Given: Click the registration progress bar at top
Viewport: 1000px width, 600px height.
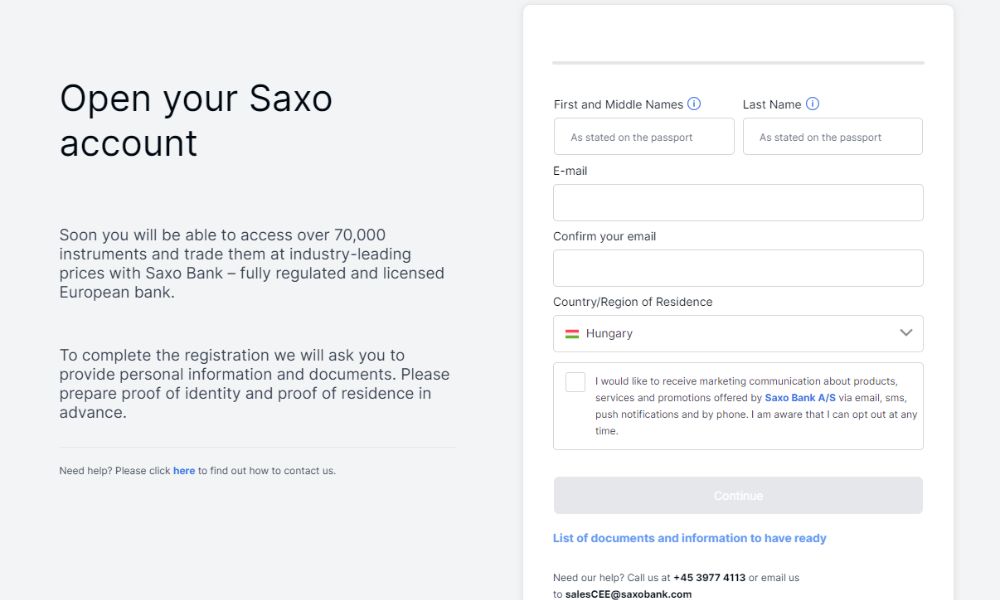Looking at the screenshot, I should [x=738, y=63].
